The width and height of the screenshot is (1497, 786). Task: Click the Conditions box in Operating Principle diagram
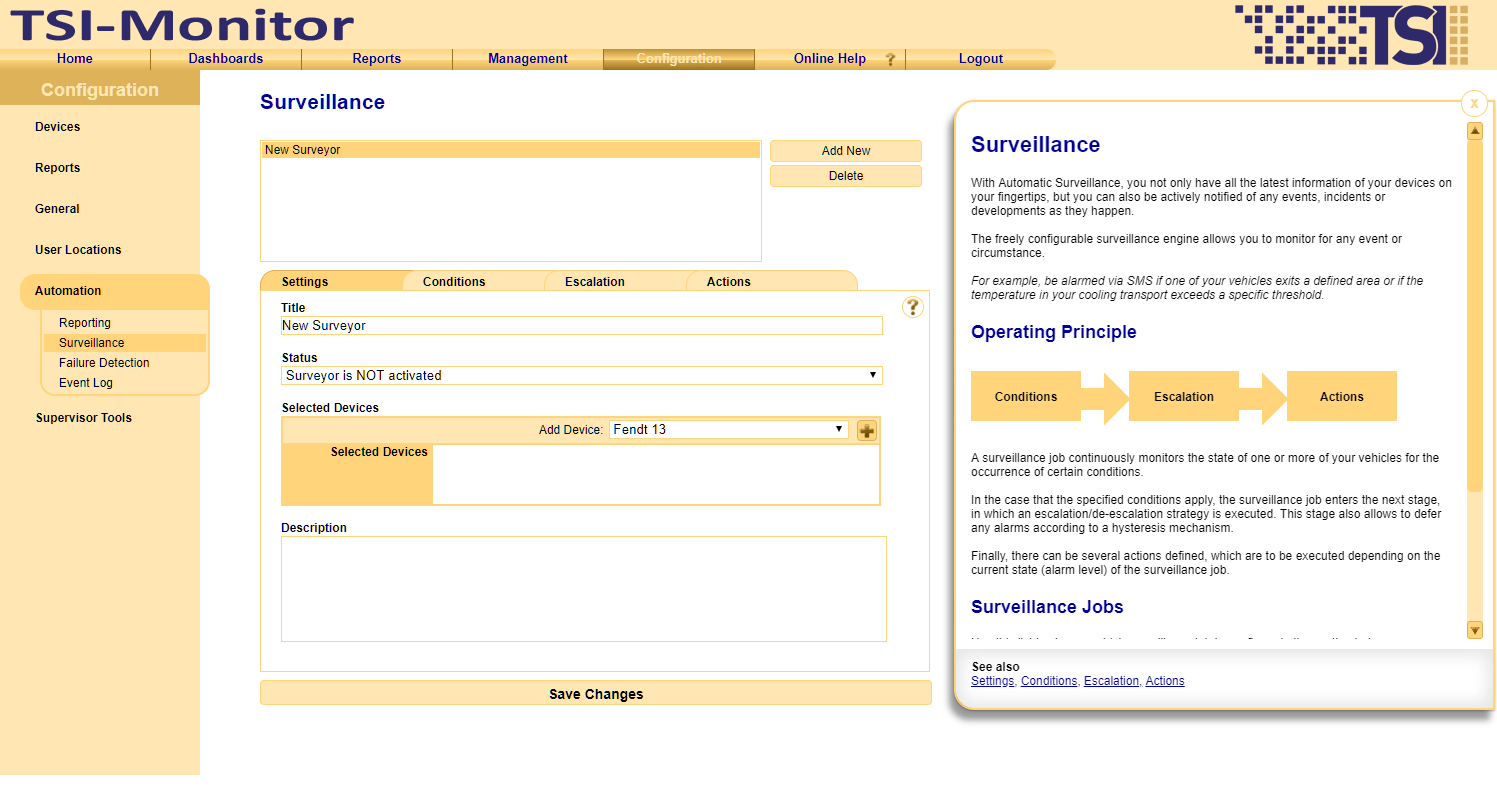[1026, 396]
